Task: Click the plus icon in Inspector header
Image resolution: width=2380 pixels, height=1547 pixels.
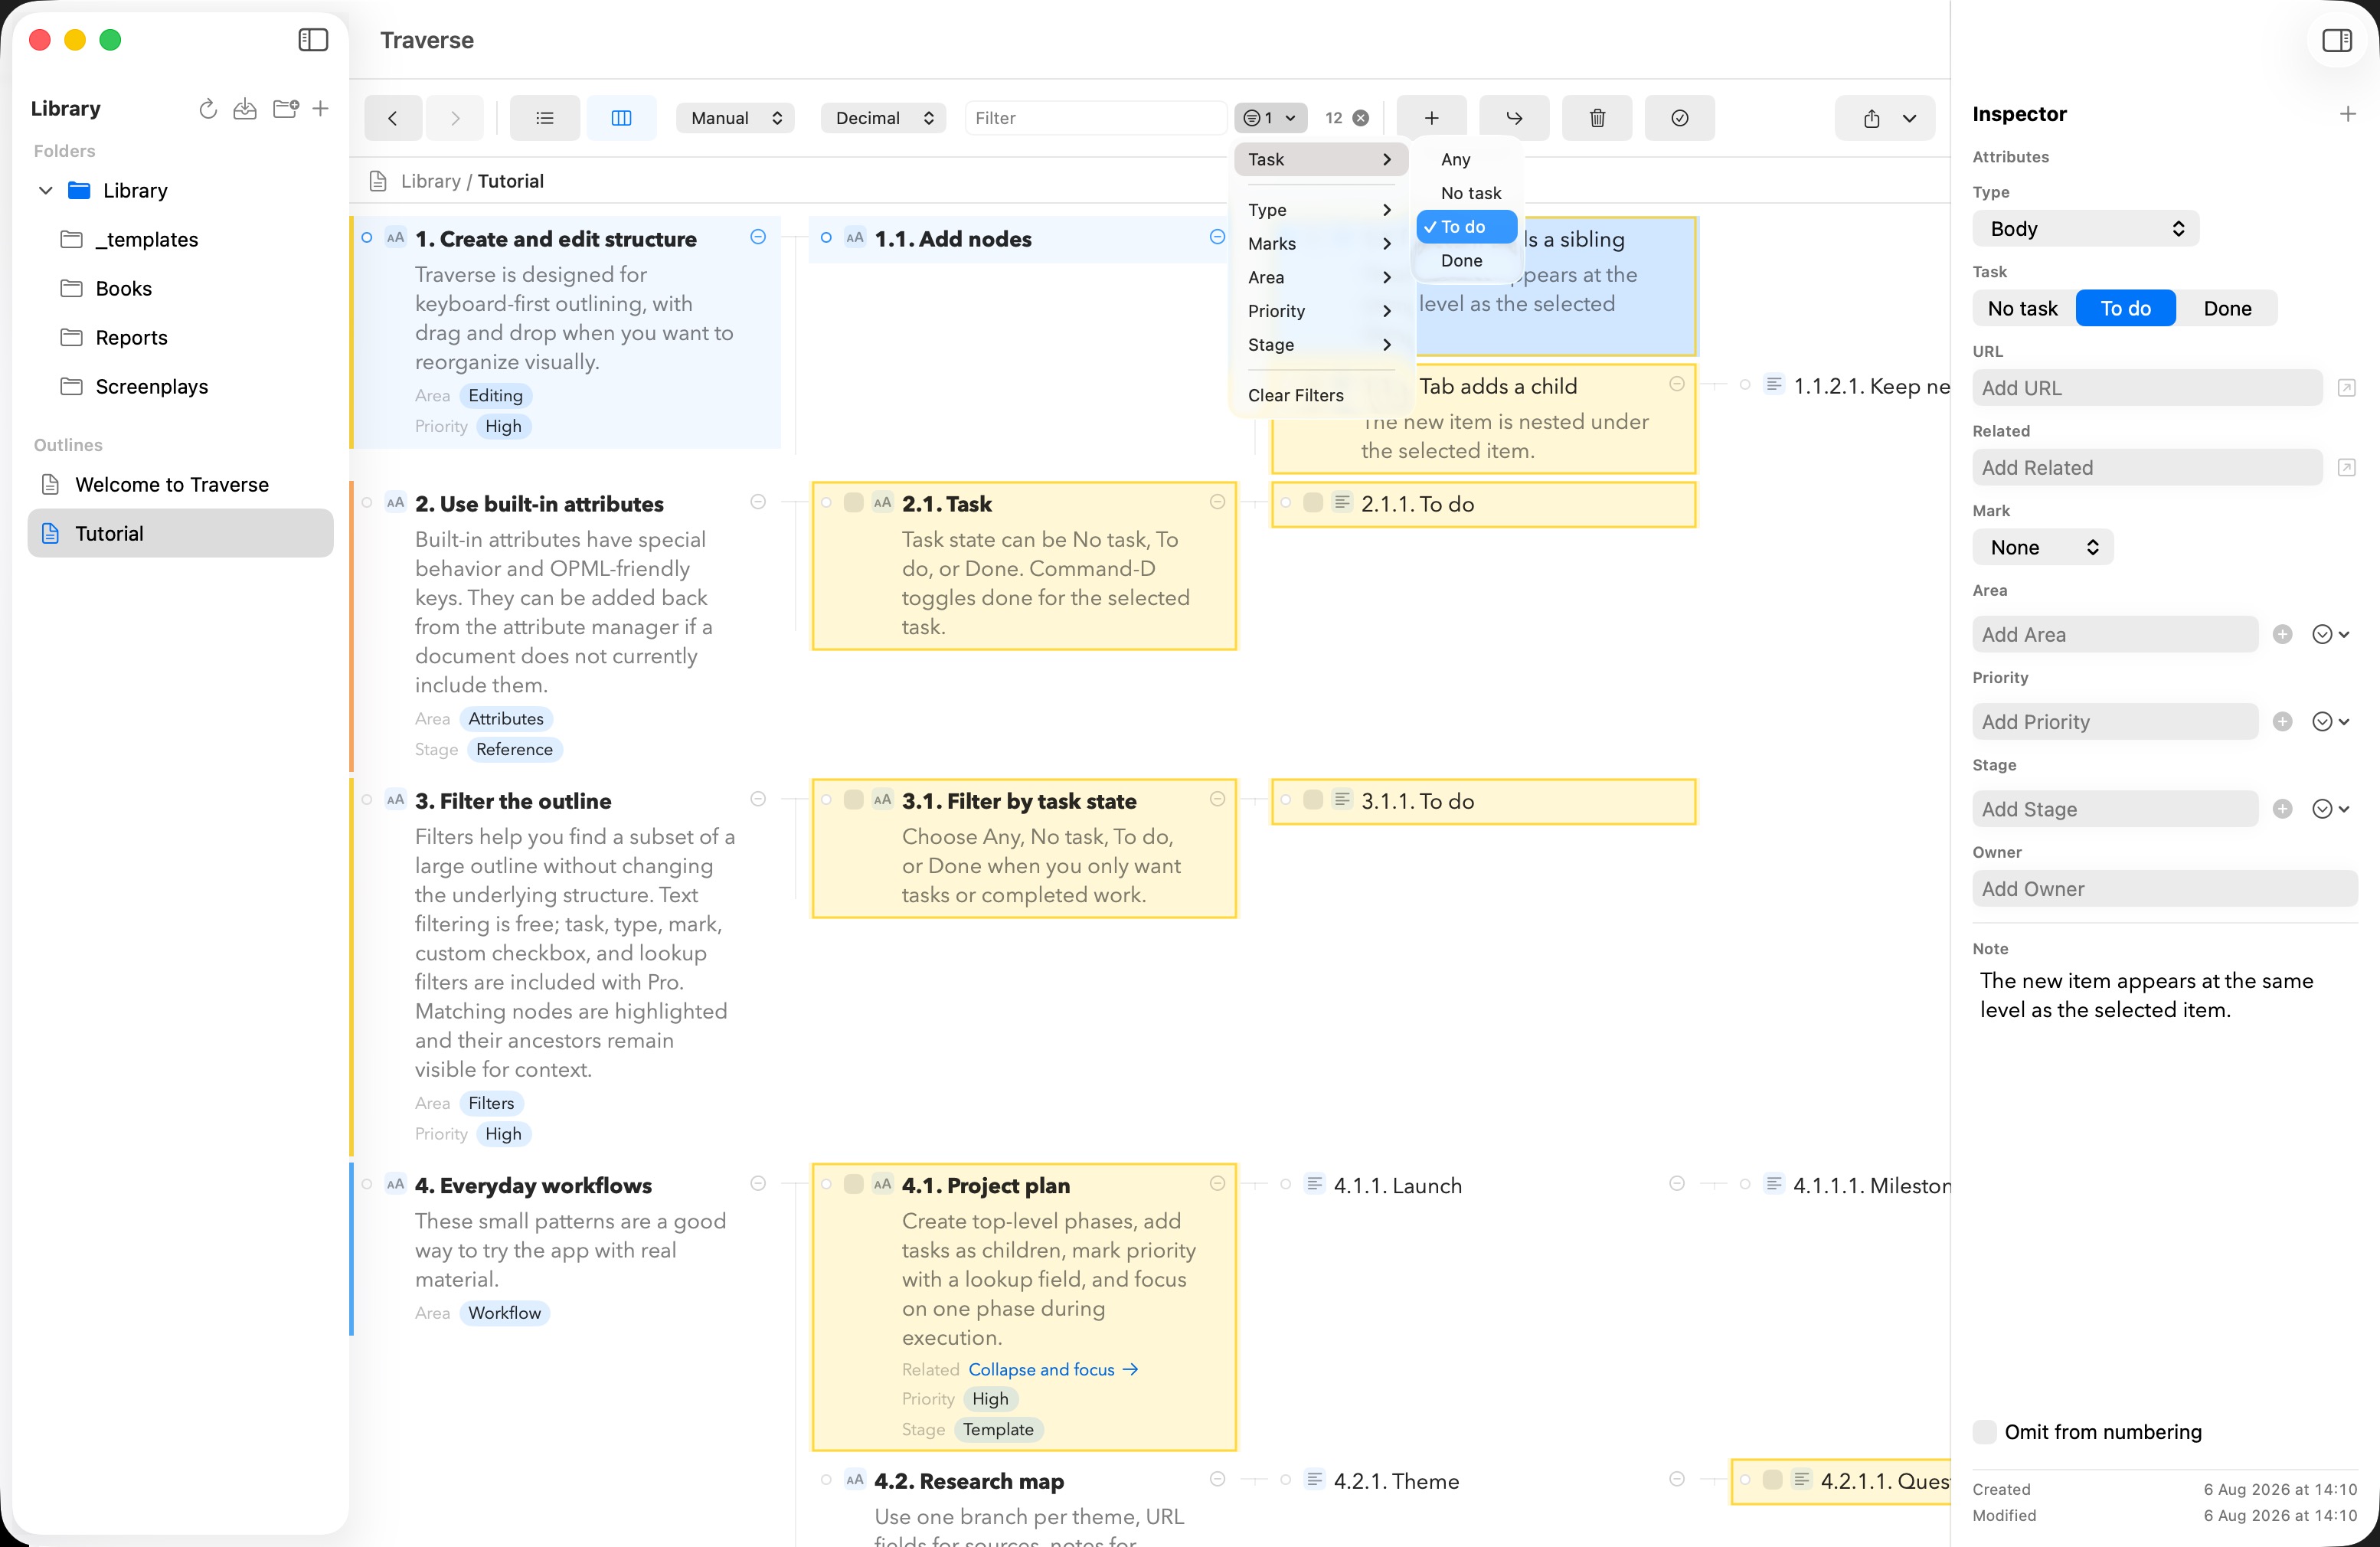Action: 2347,114
